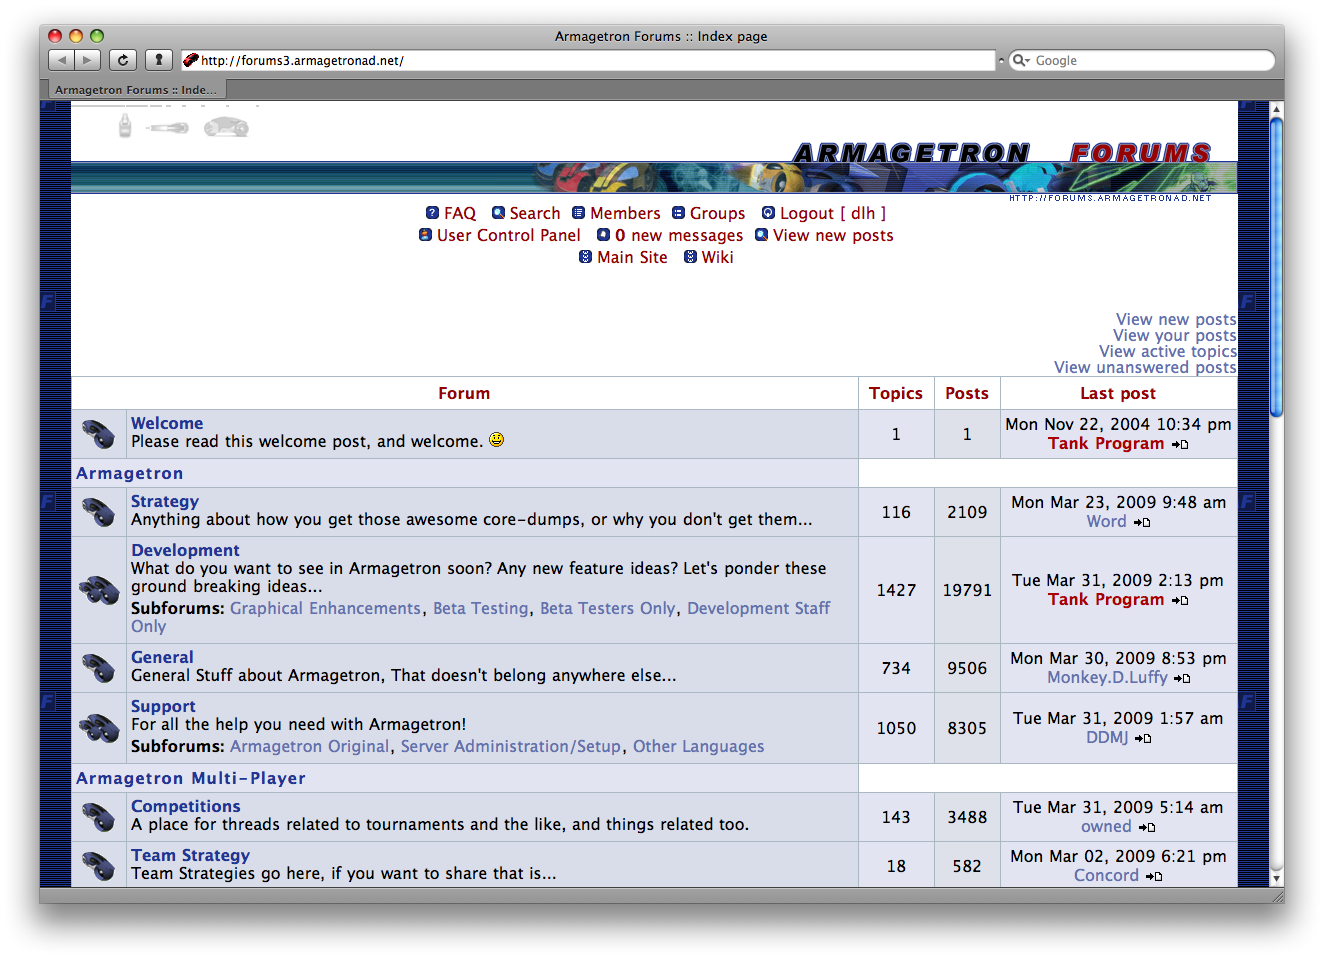This screenshot has width=1324, height=958.
Task: Click latest-post icon next to Concord
Action: click(1154, 876)
